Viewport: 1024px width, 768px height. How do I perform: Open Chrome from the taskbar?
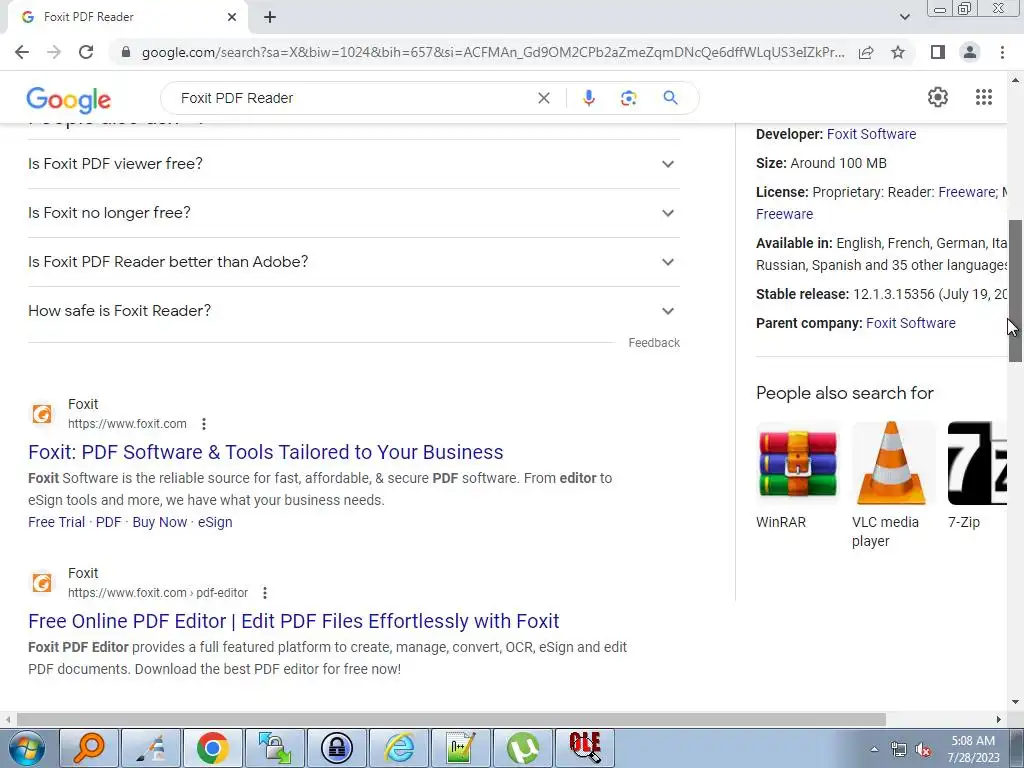click(212, 748)
